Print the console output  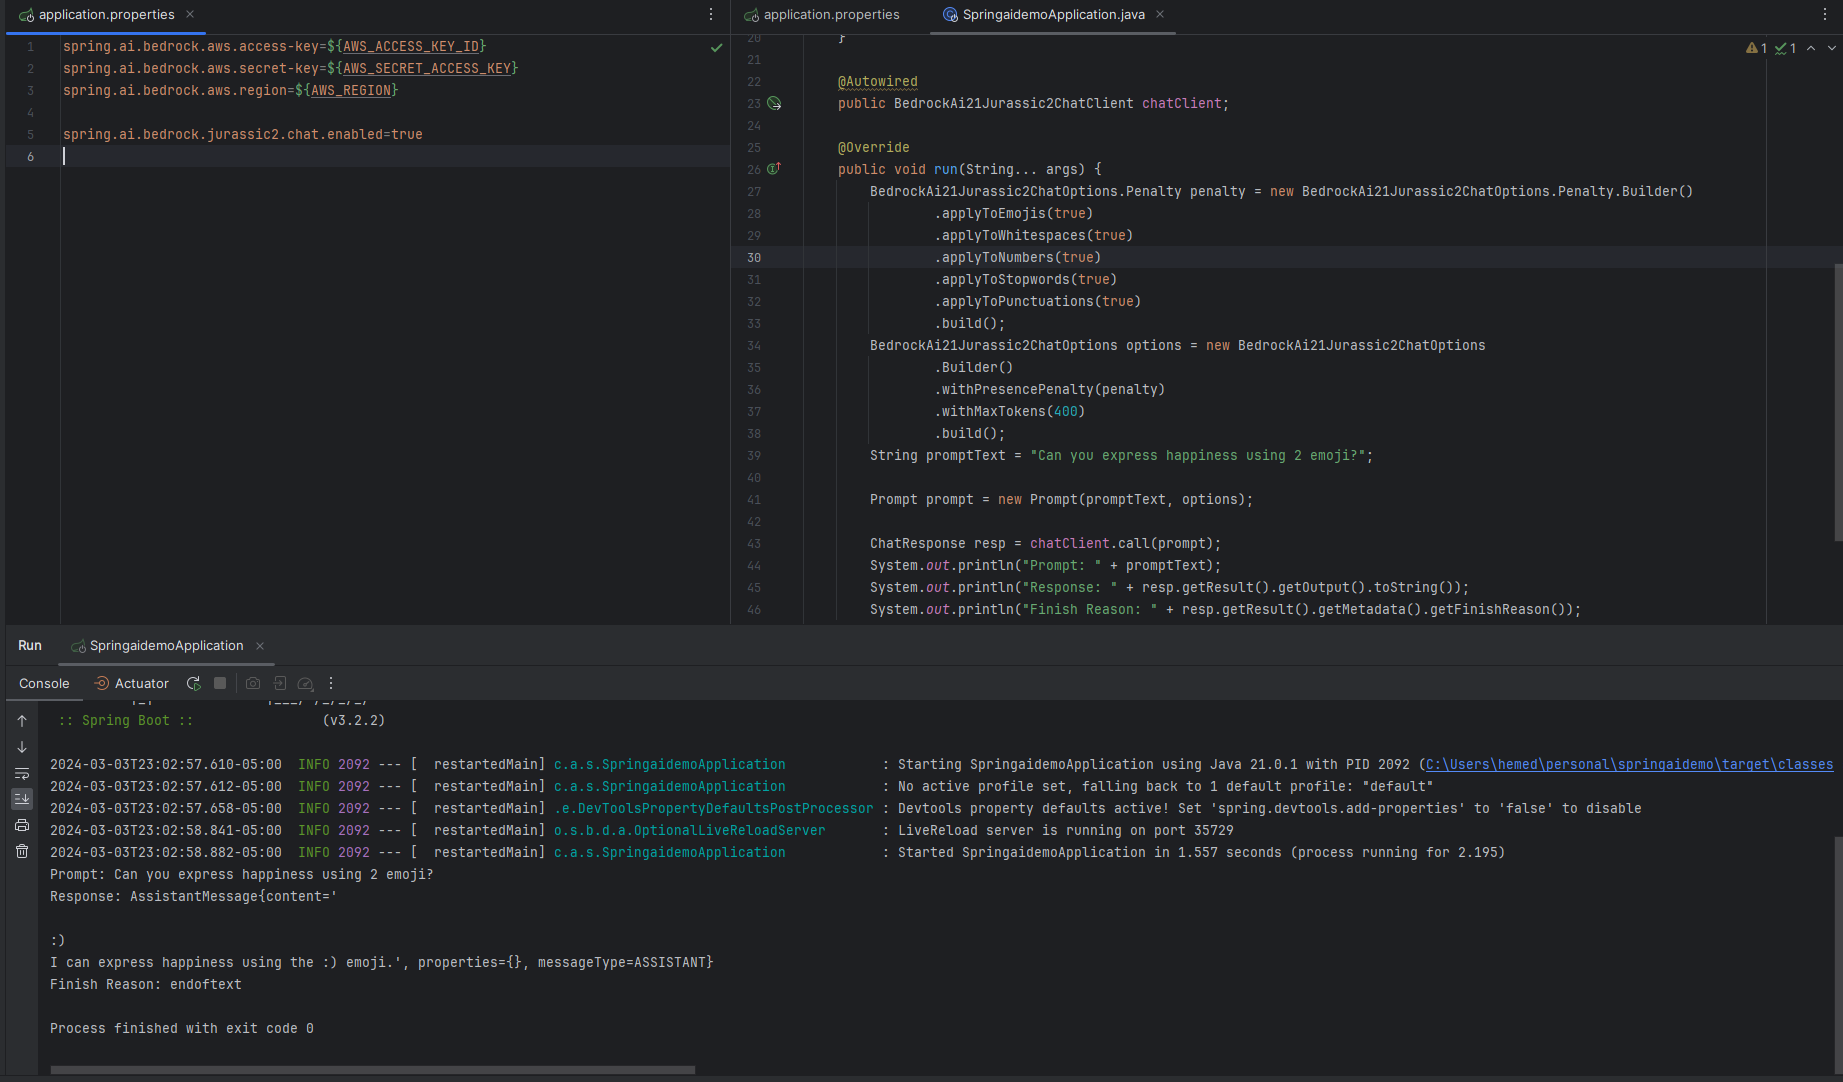[22, 825]
